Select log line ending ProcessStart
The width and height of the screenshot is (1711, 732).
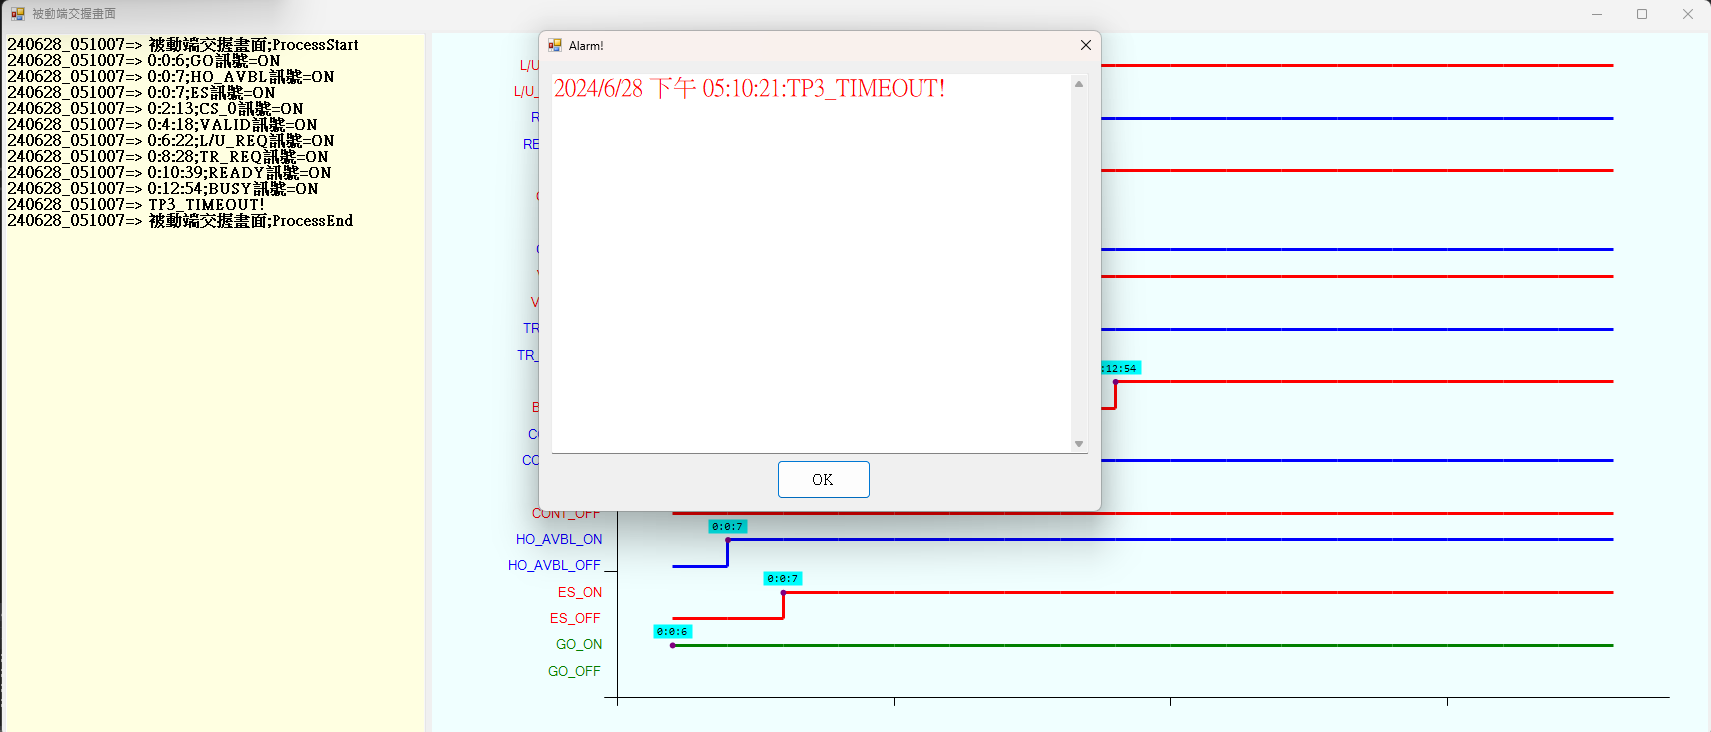point(183,45)
